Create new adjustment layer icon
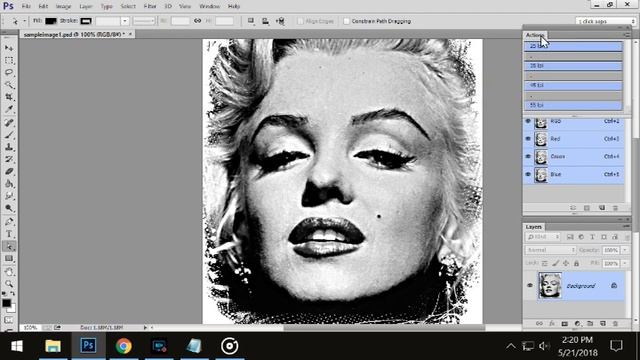Viewport: 640px width, 360px height. click(578, 324)
